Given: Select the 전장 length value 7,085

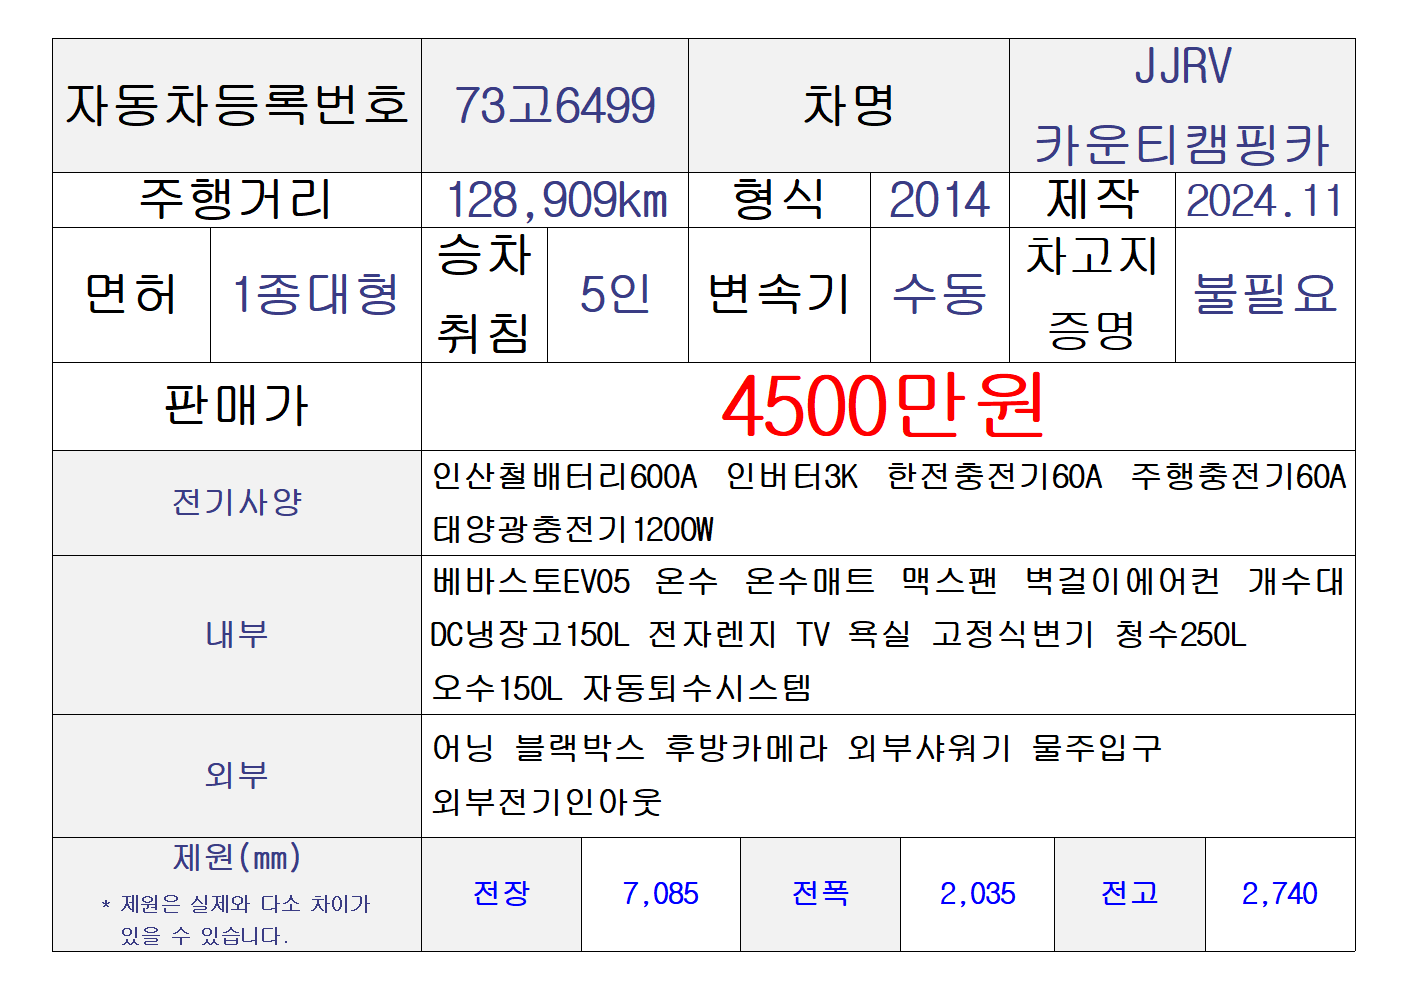Looking at the screenshot, I should (660, 893).
